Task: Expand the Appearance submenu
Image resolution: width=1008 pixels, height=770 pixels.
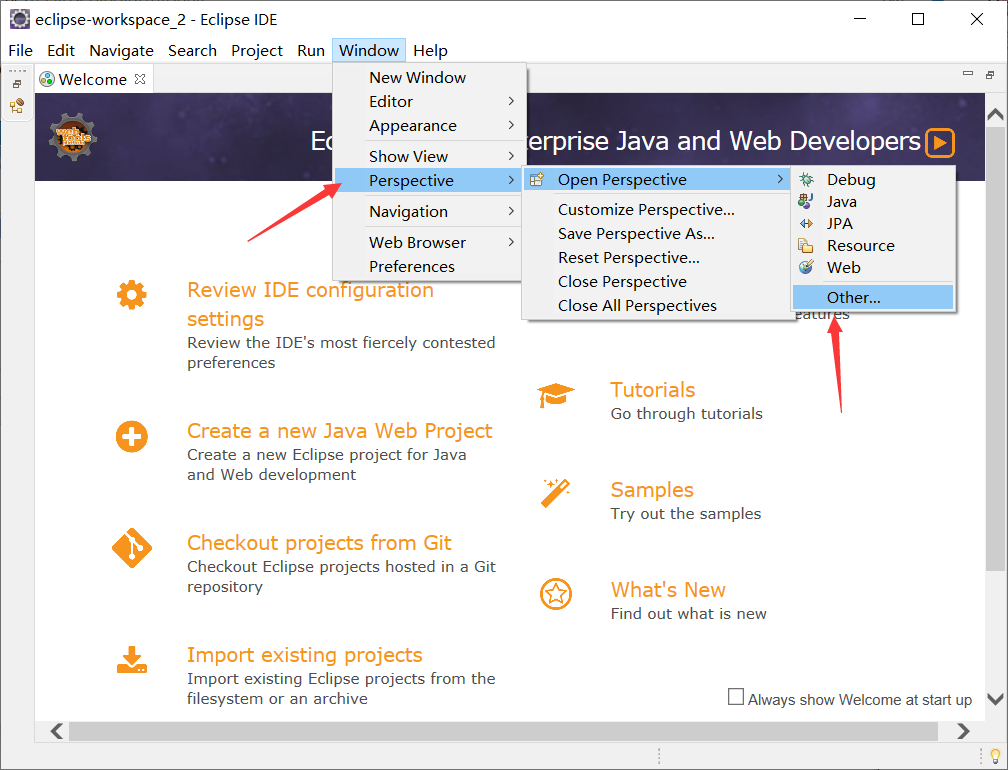Action: (428, 126)
